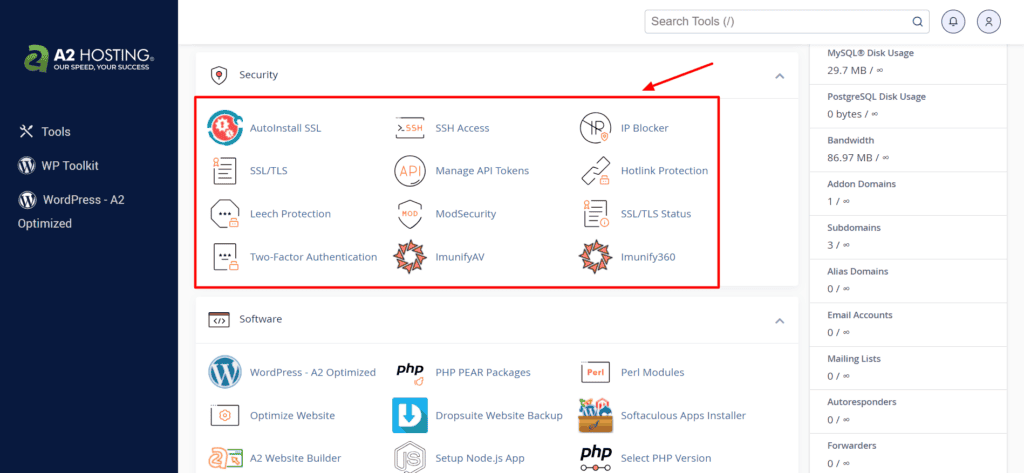Open the user account icon
This screenshot has height=473, width=1024.
coord(989,22)
